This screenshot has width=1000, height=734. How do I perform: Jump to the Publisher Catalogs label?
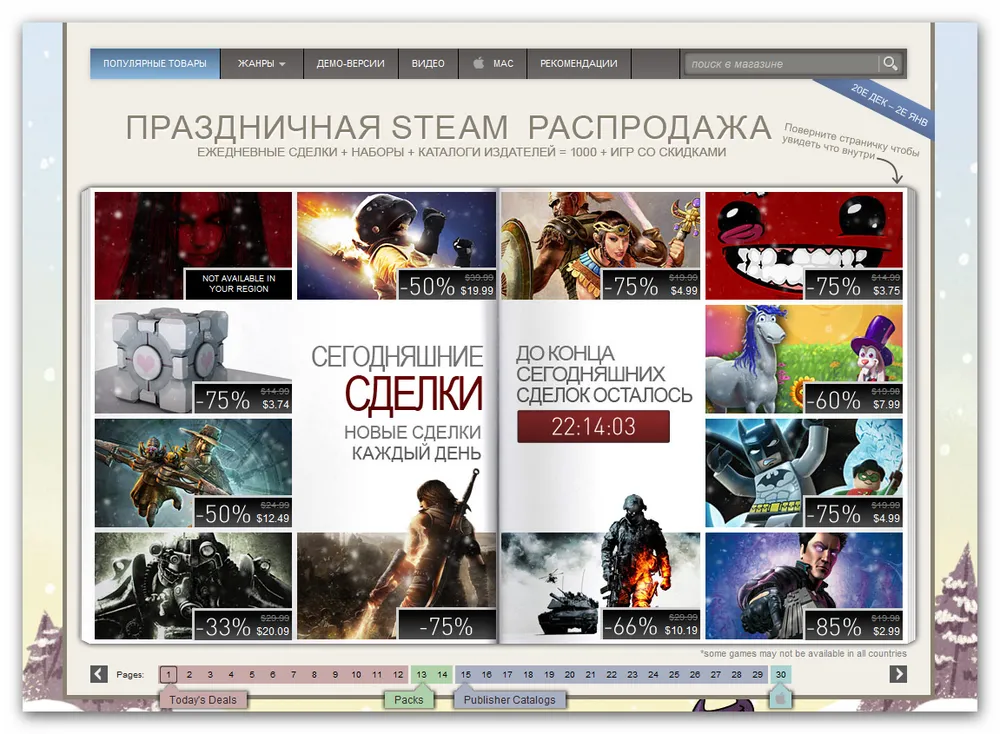click(x=509, y=700)
